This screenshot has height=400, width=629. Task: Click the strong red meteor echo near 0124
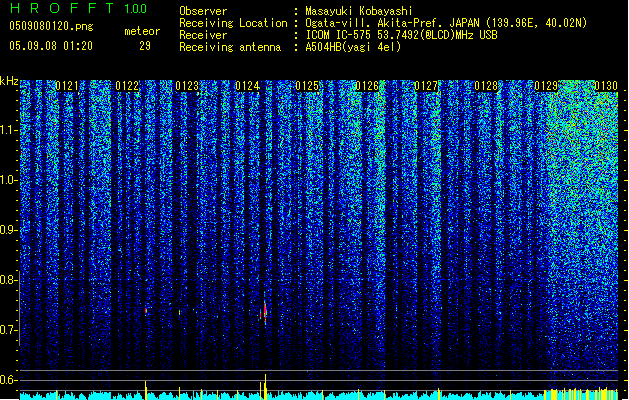tap(265, 311)
